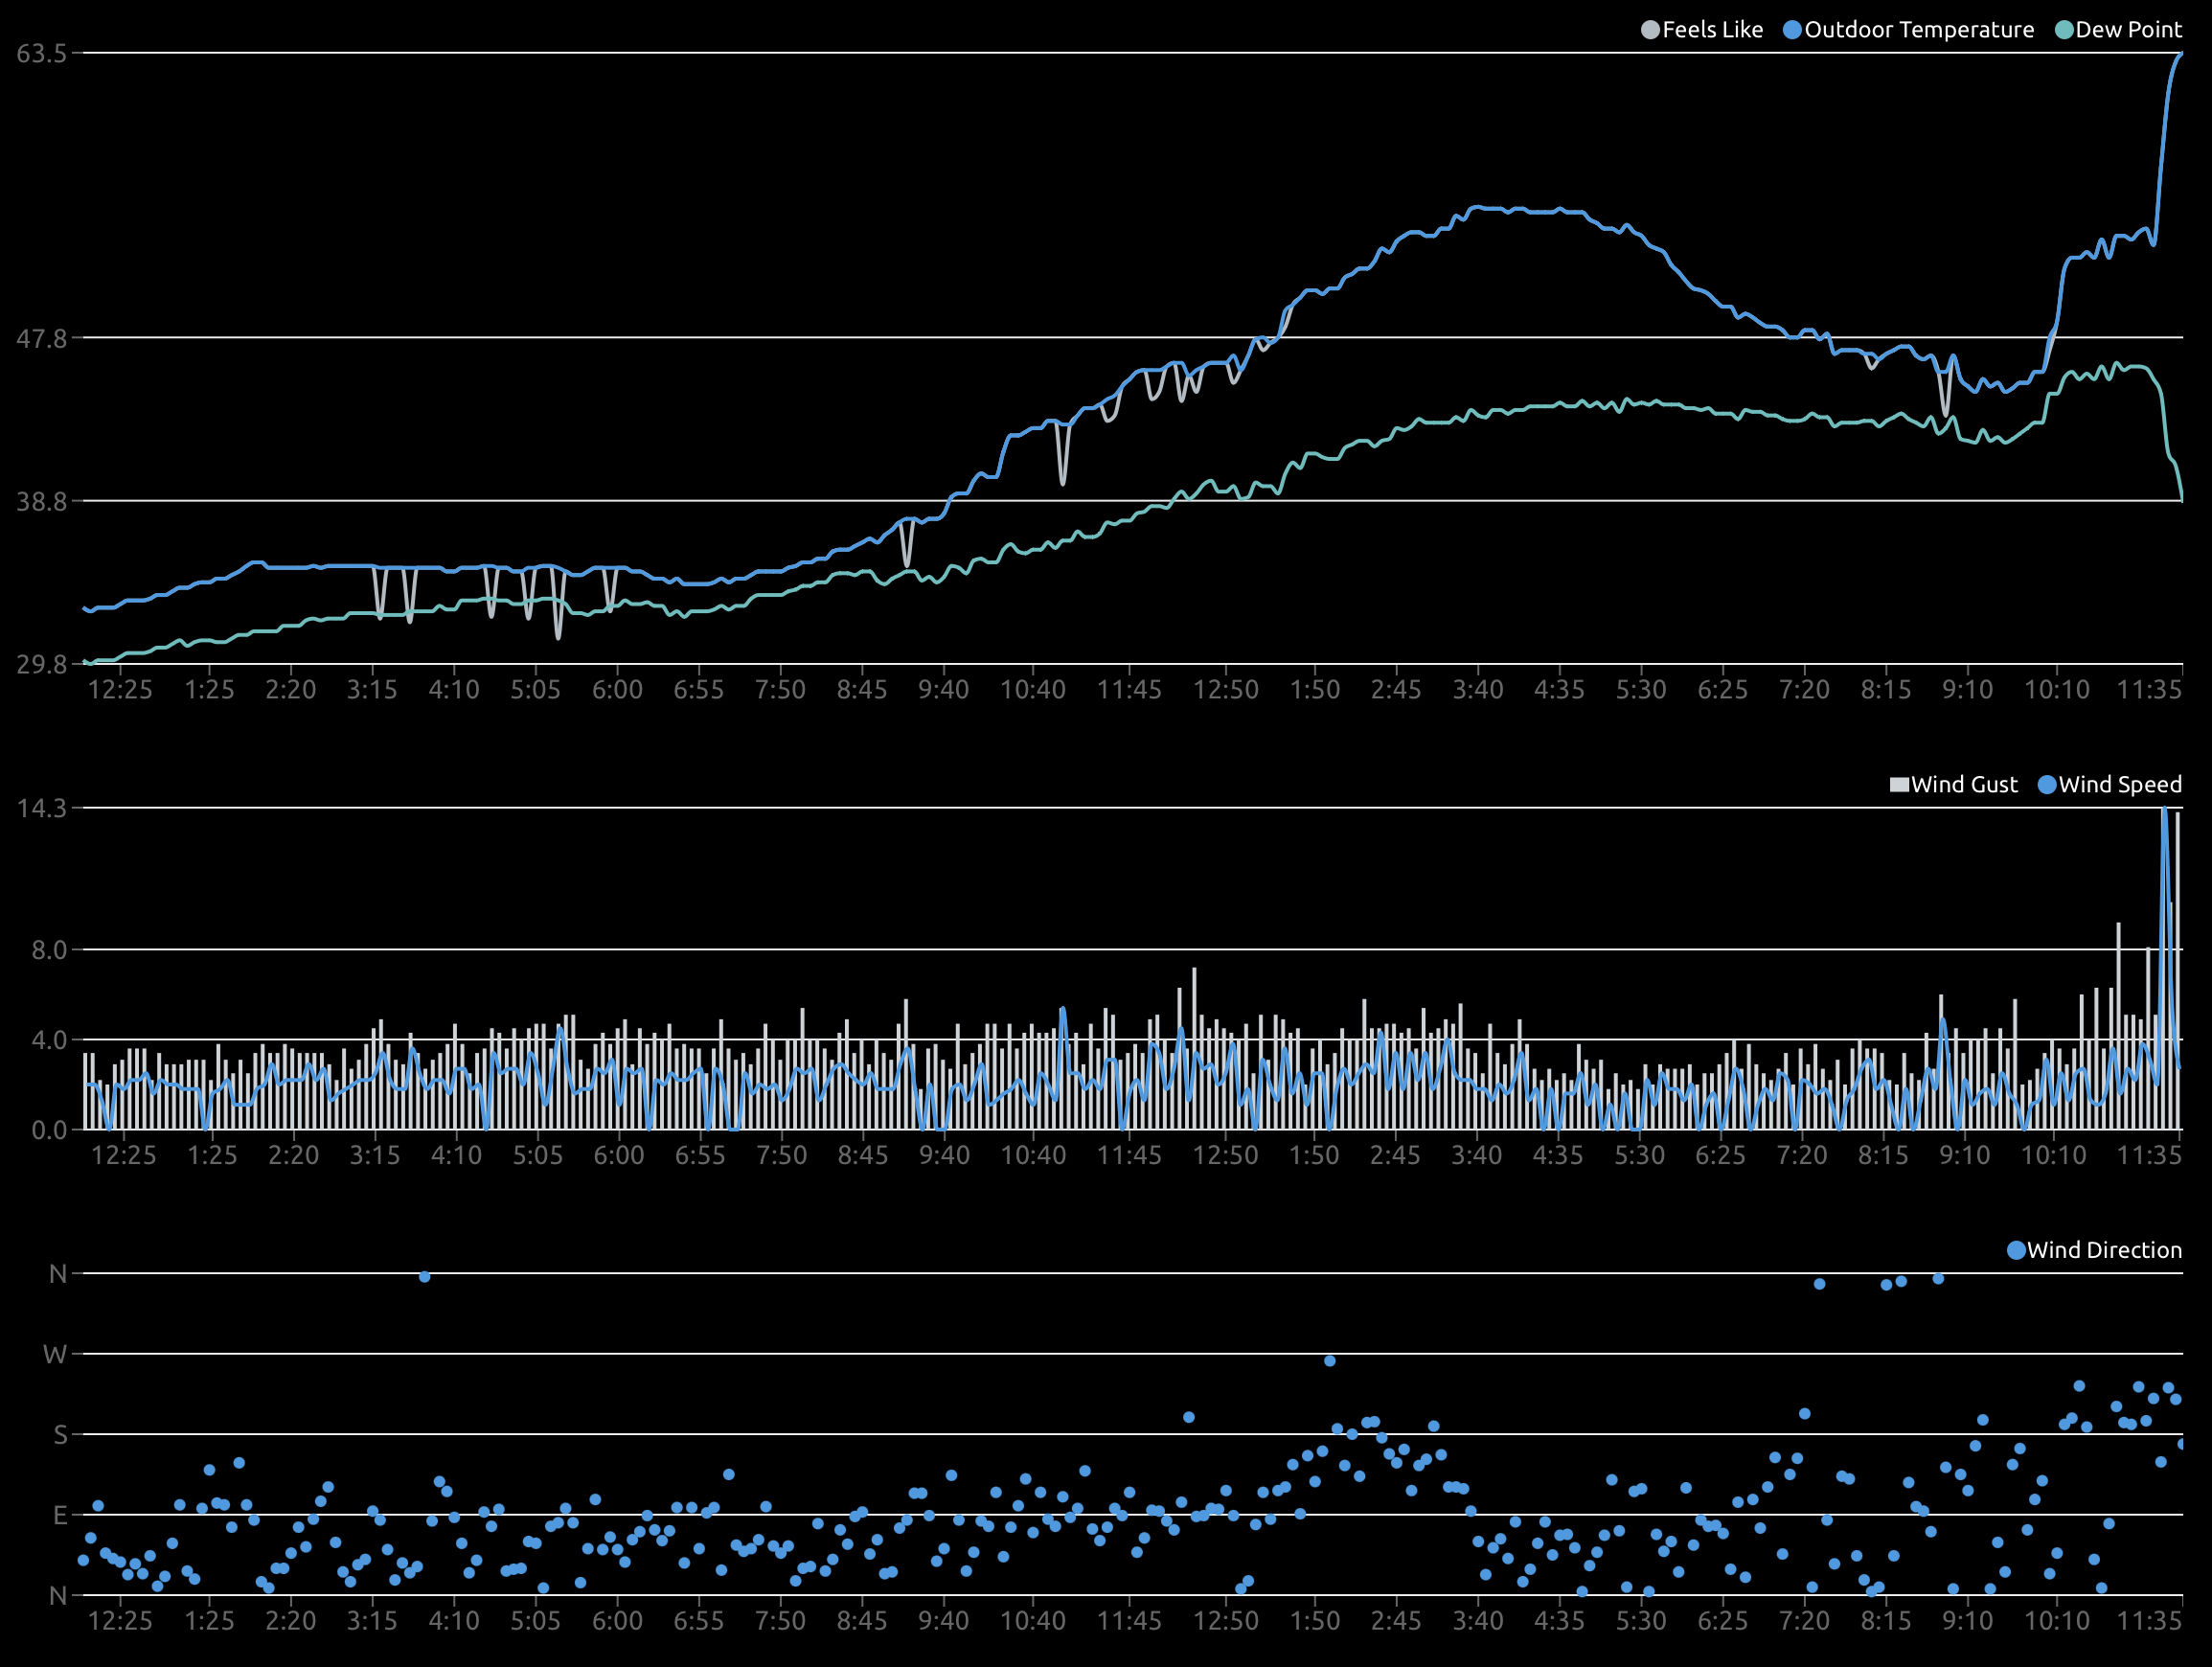Click 6:00 on the temperature chart axis

point(617,690)
